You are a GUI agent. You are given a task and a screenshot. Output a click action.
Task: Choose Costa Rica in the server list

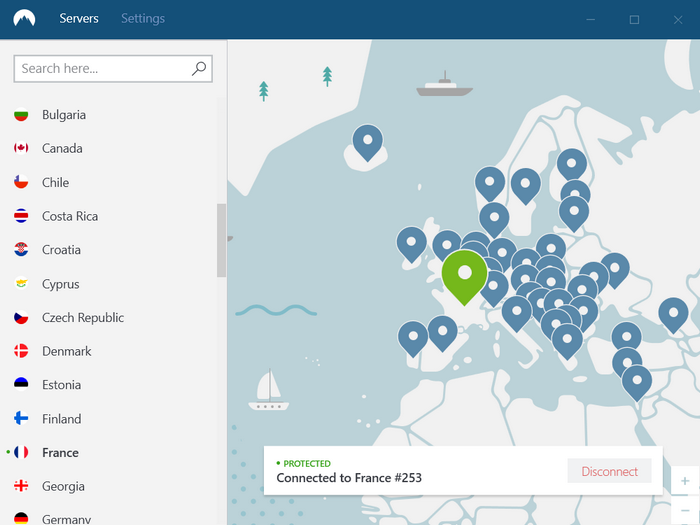click(70, 216)
